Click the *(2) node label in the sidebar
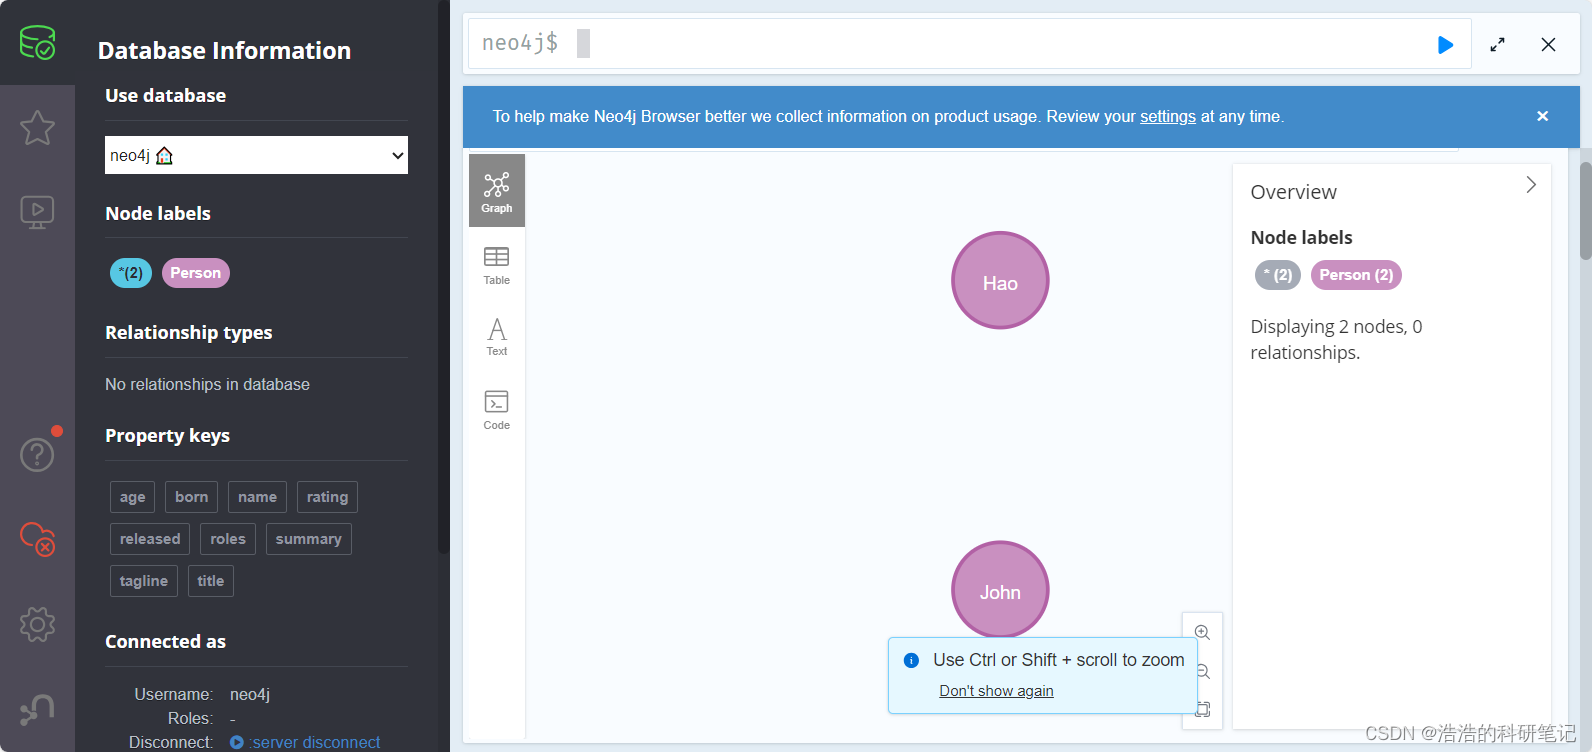This screenshot has width=1592, height=752. tap(131, 273)
